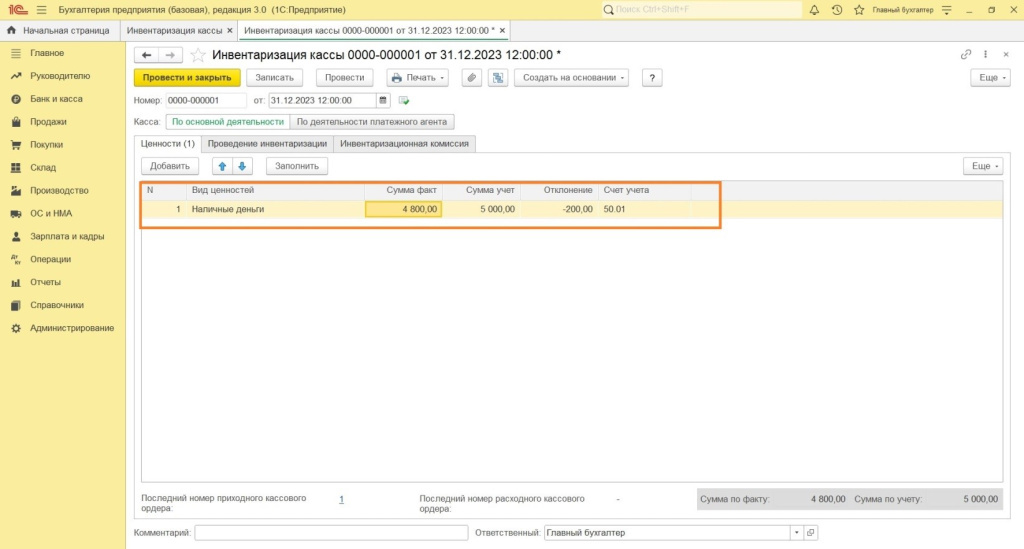Open favorites star in title bar
Viewport: 1024px width, 549px height.
(859, 10)
